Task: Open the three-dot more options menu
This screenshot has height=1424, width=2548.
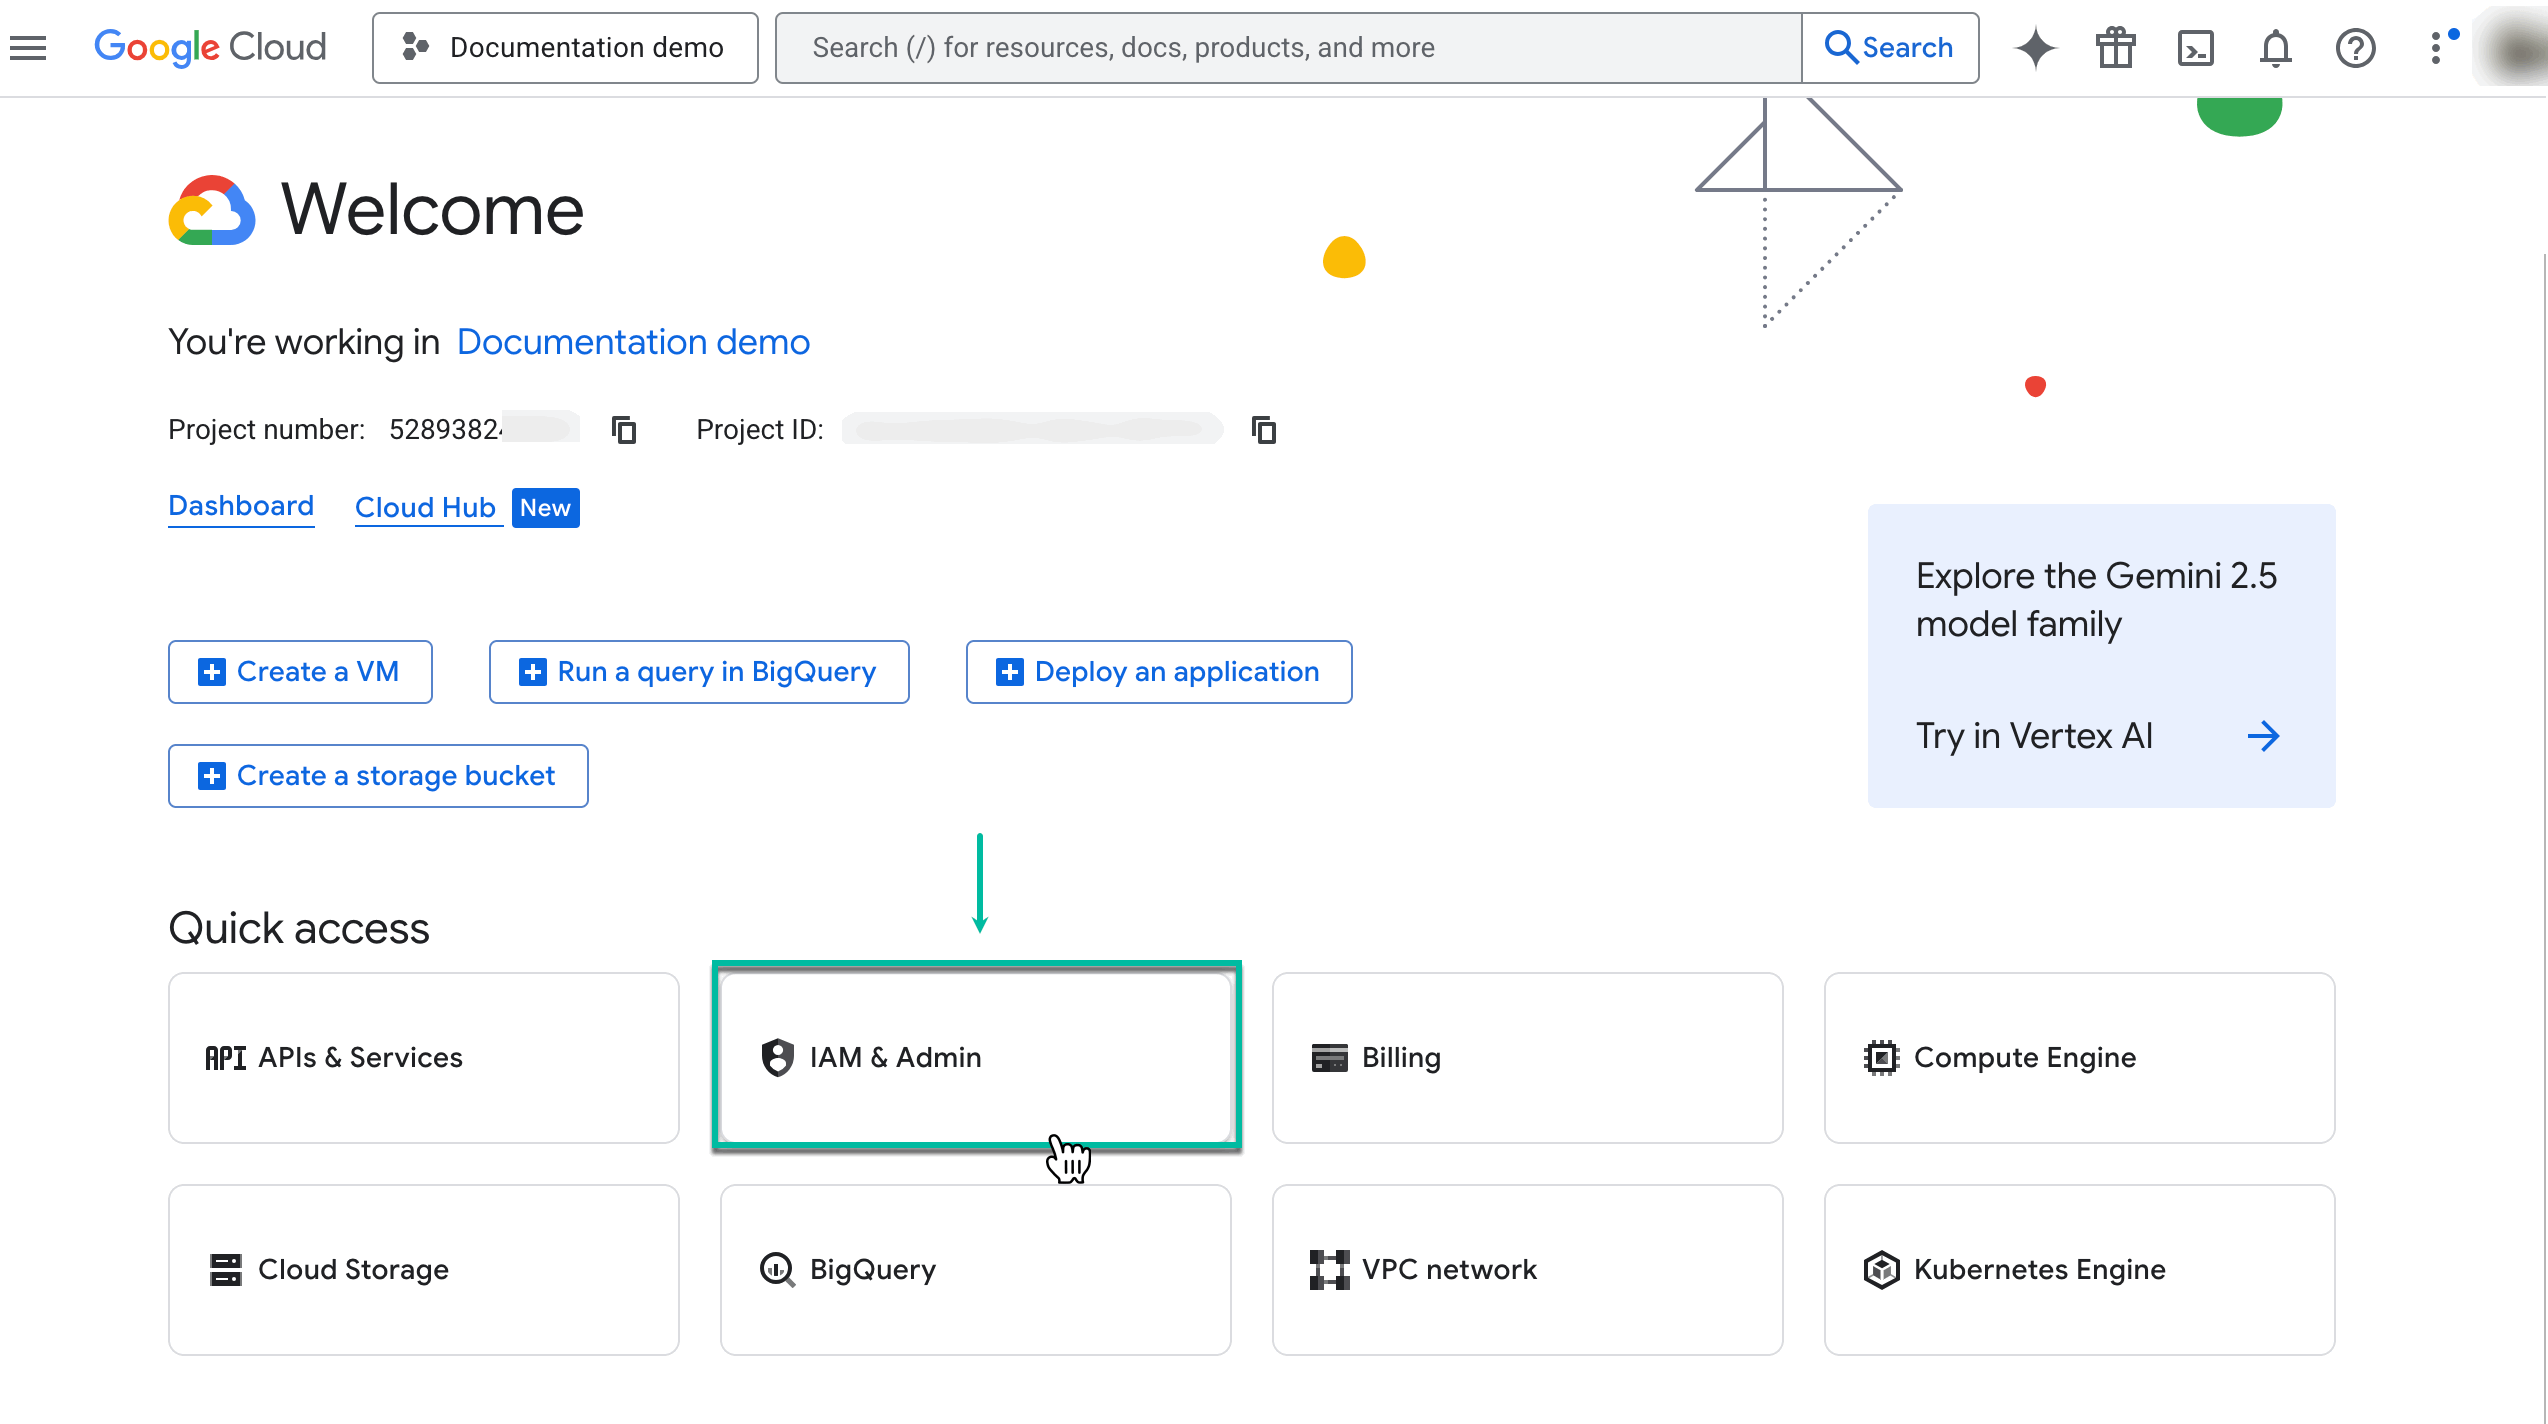Action: pos(2435,47)
